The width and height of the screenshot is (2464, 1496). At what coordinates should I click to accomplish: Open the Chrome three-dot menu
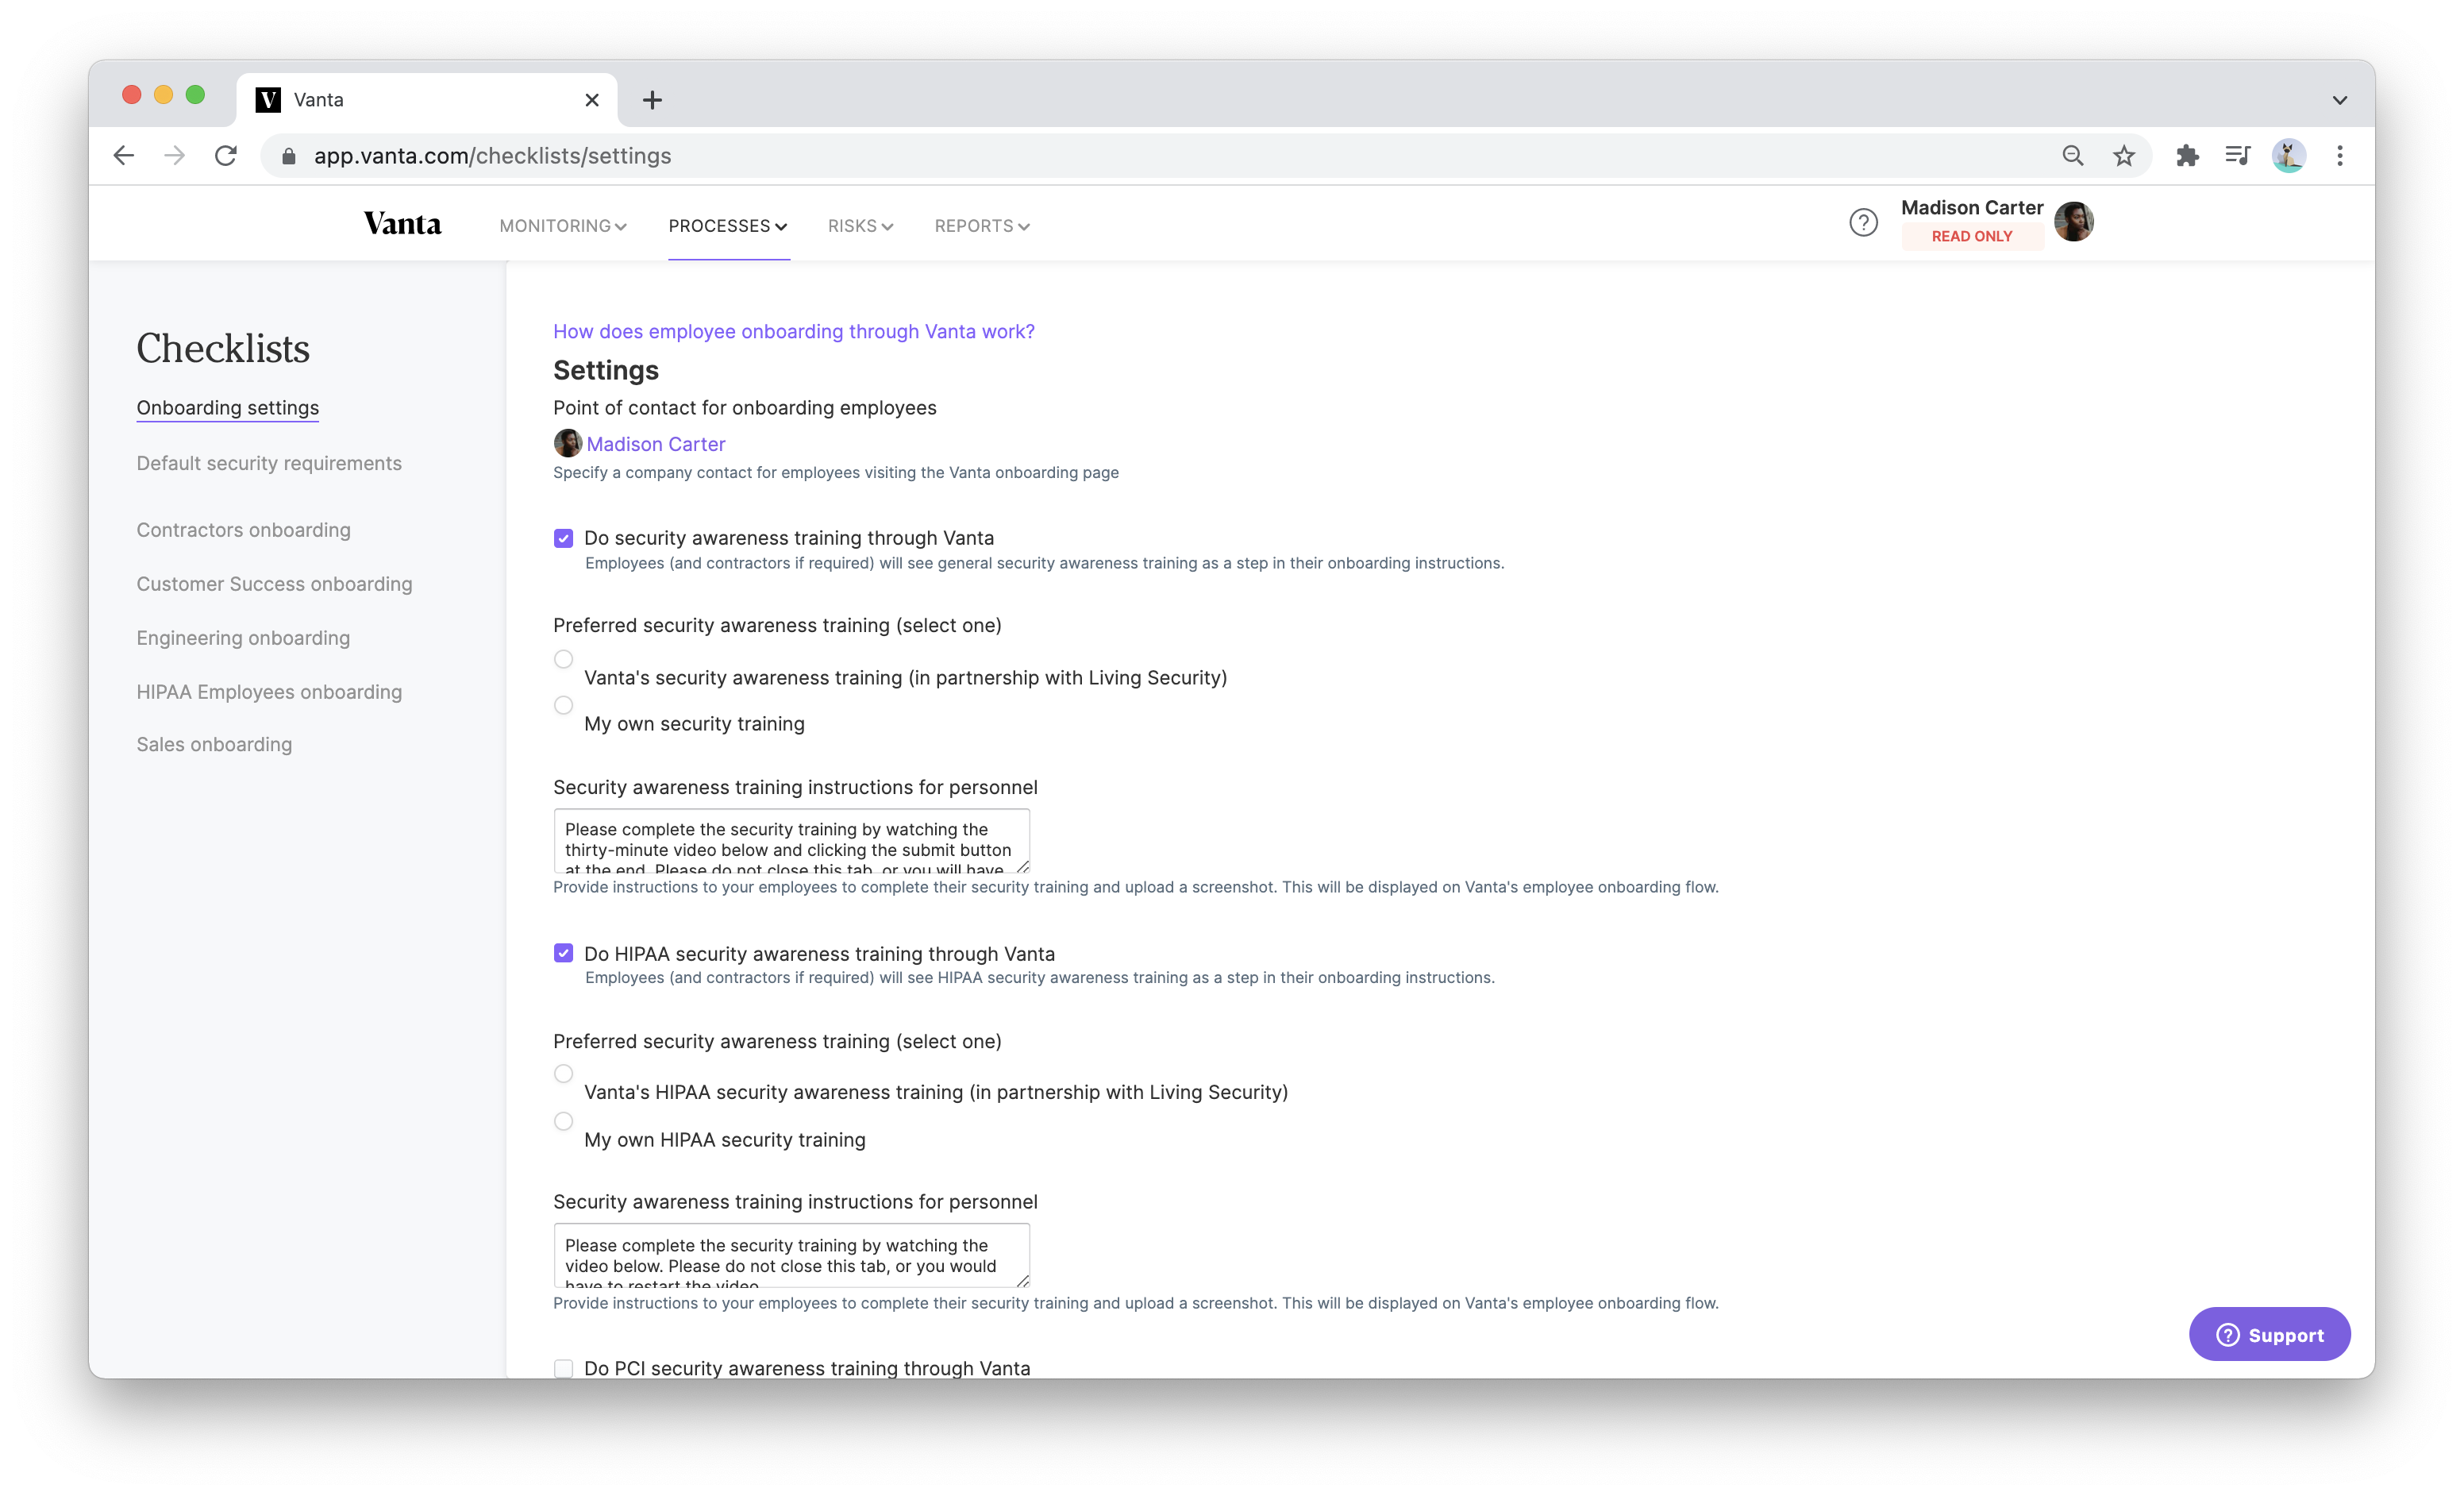(2340, 156)
